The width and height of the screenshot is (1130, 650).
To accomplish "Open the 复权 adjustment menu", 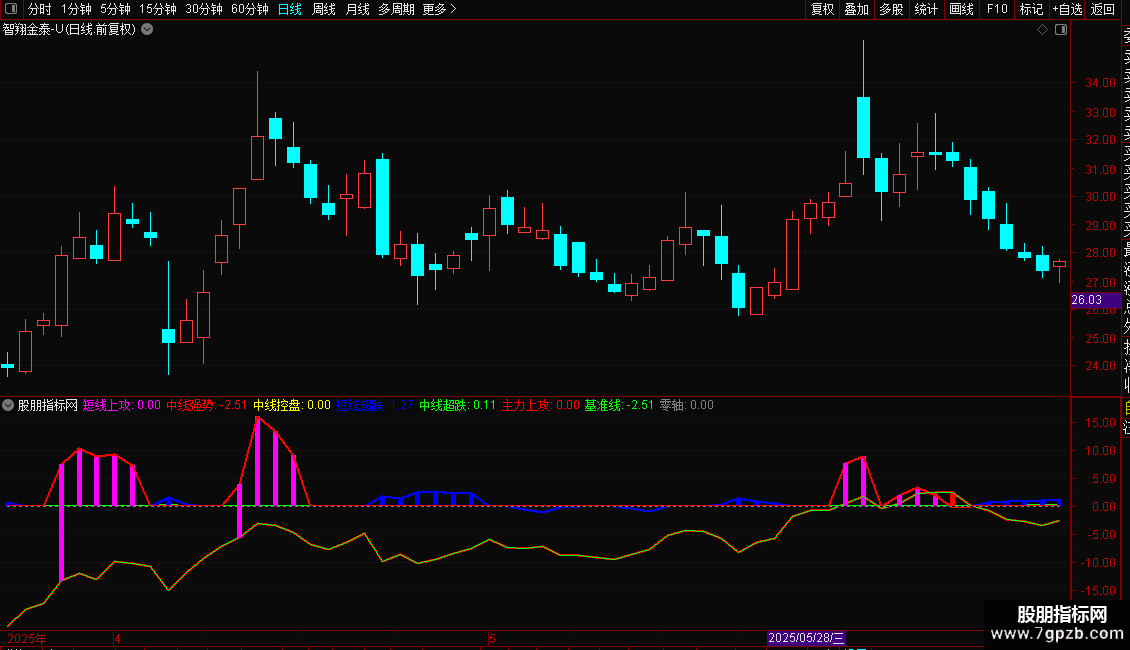I will (822, 9).
